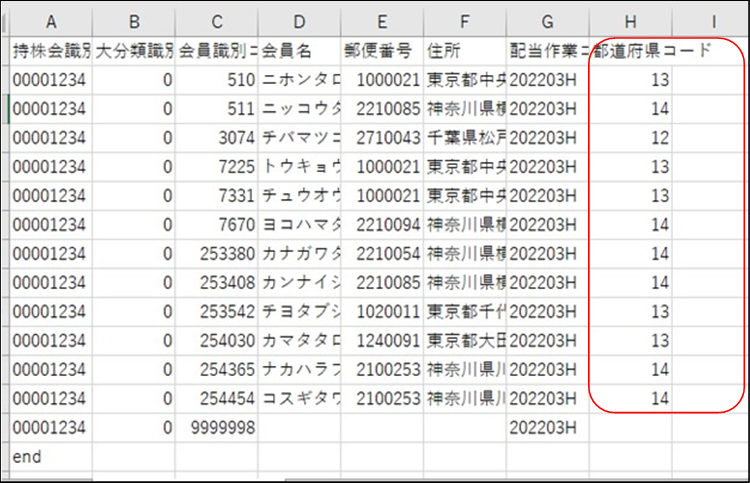Select column G header
750x483 pixels.
point(548,22)
